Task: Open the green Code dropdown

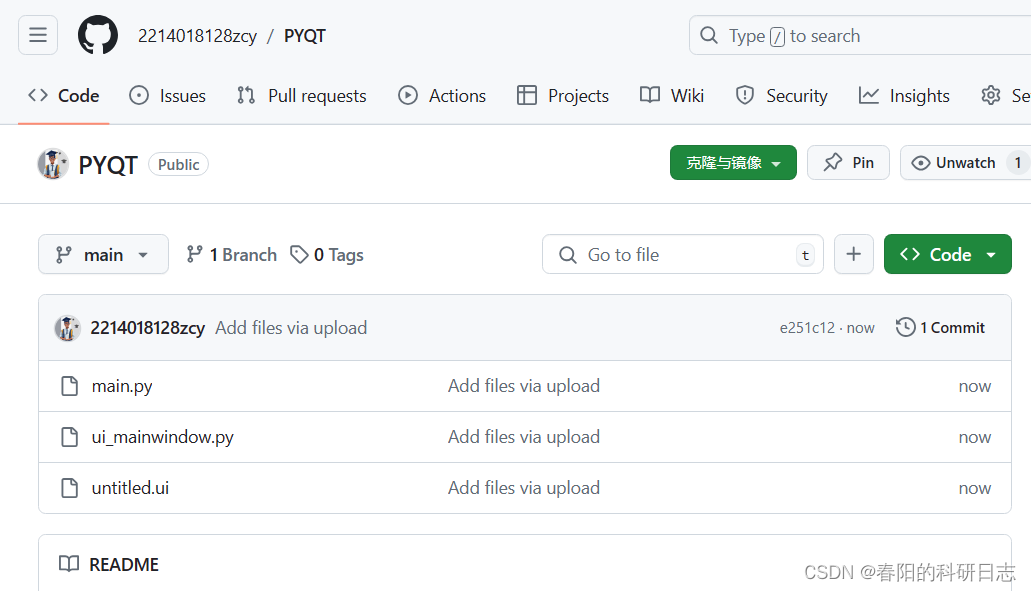Action: point(947,254)
